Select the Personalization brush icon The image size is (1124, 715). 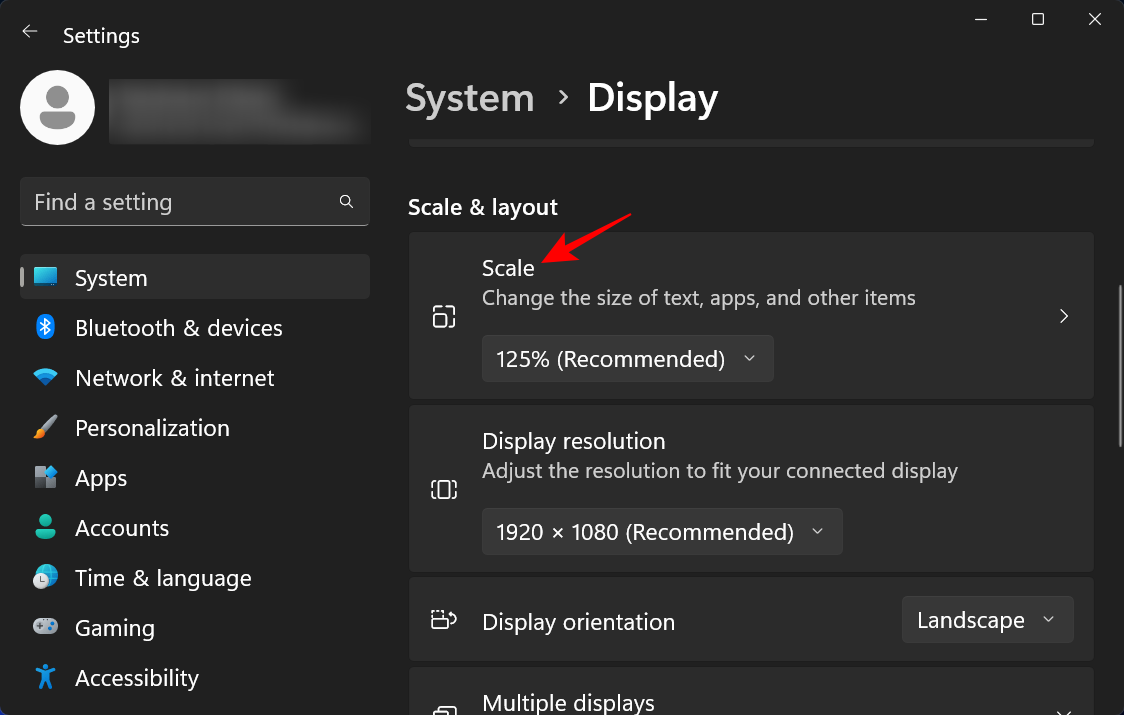[x=45, y=427]
